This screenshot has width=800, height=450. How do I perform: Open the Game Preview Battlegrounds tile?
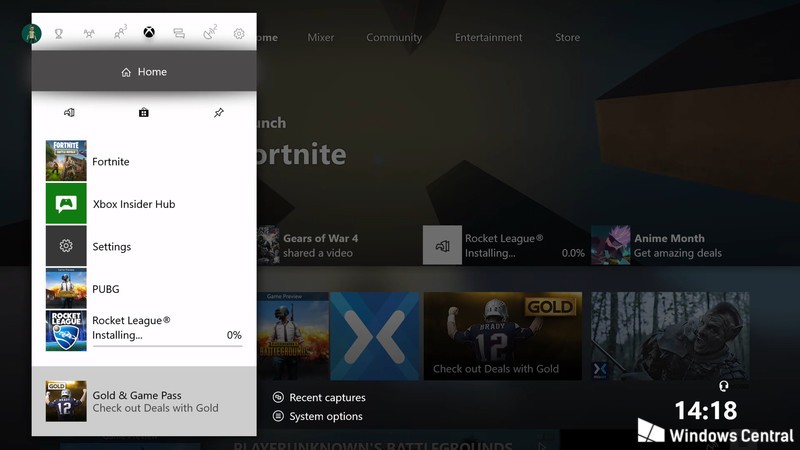(x=293, y=336)
